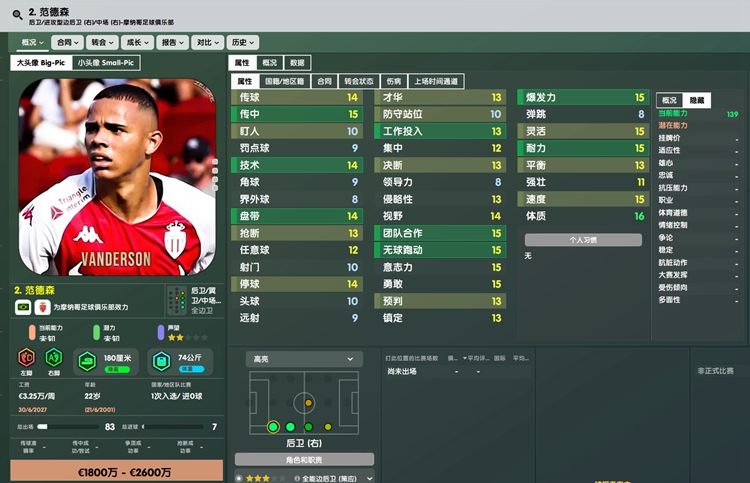Click the 个人习惯 button
Image resolution: width=750 pixels, height=483 pixels.
coord(583,240)
